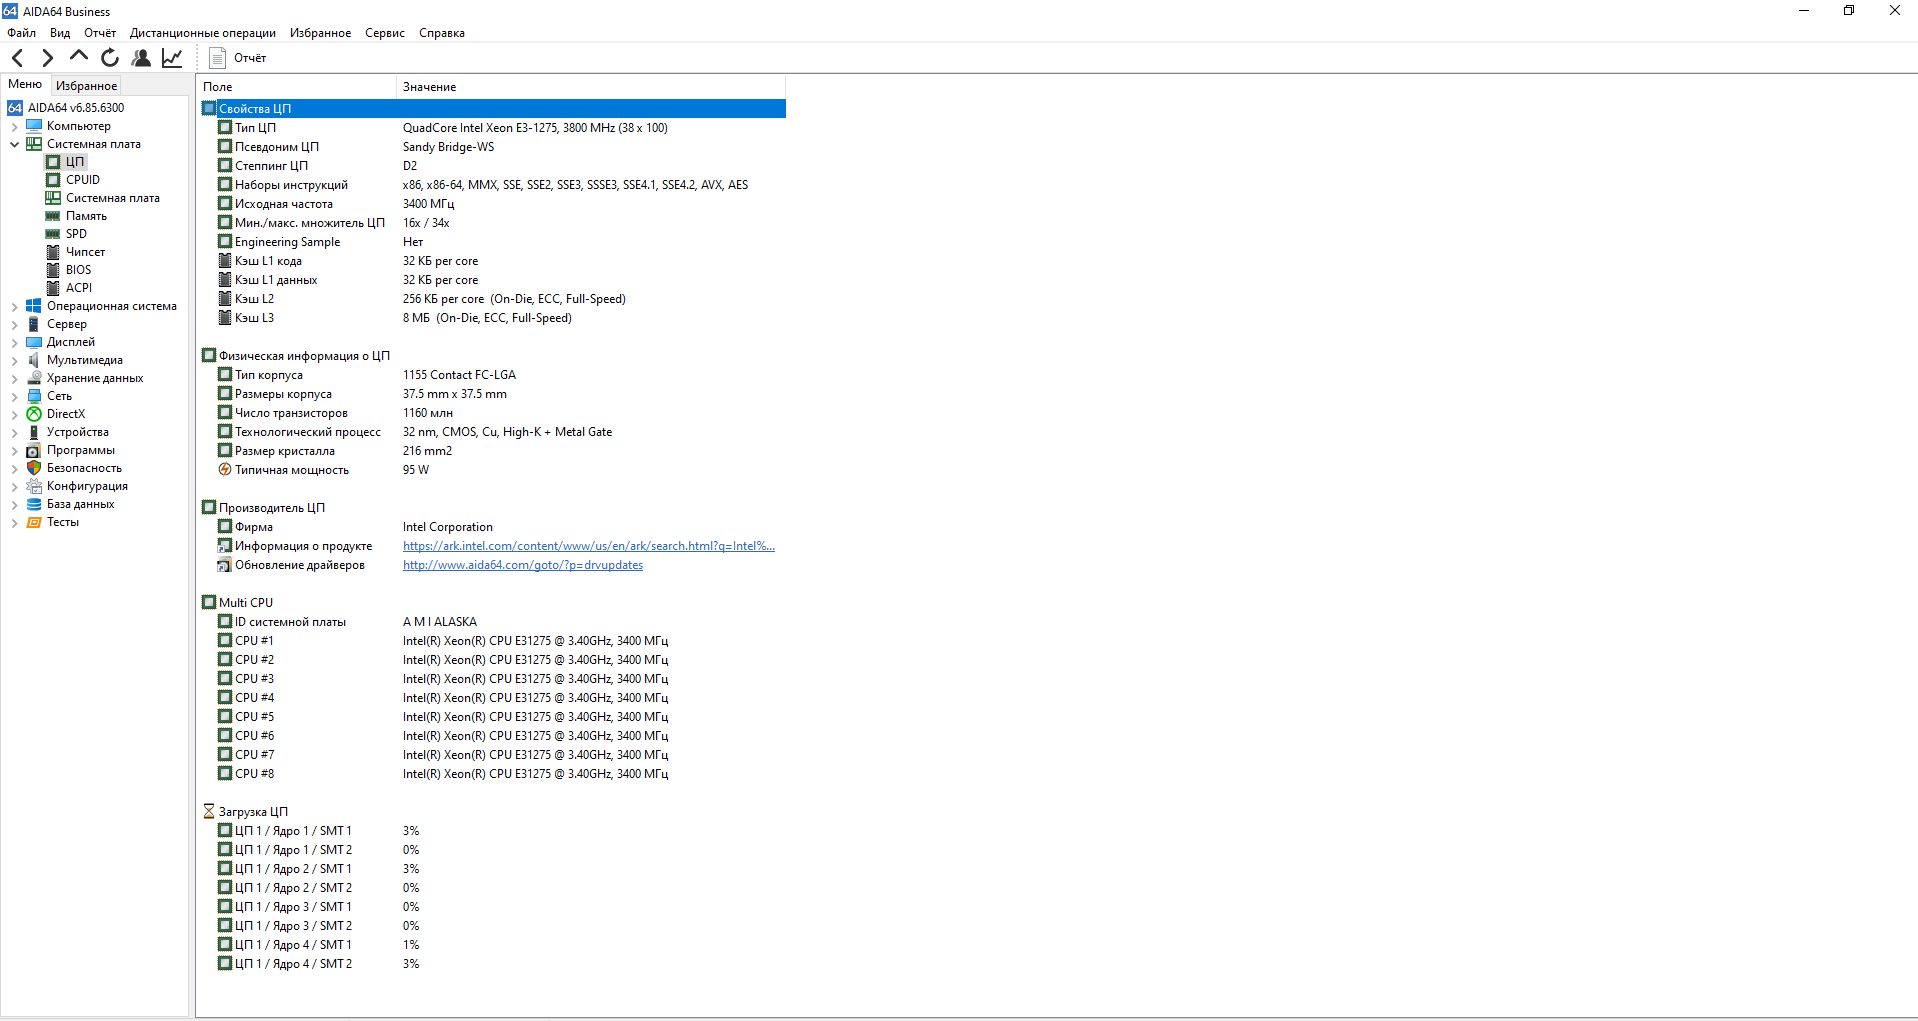1918x1021 pixels.
Task: Go back with the left arrow toolbar icon
Action: click(17, 58)
